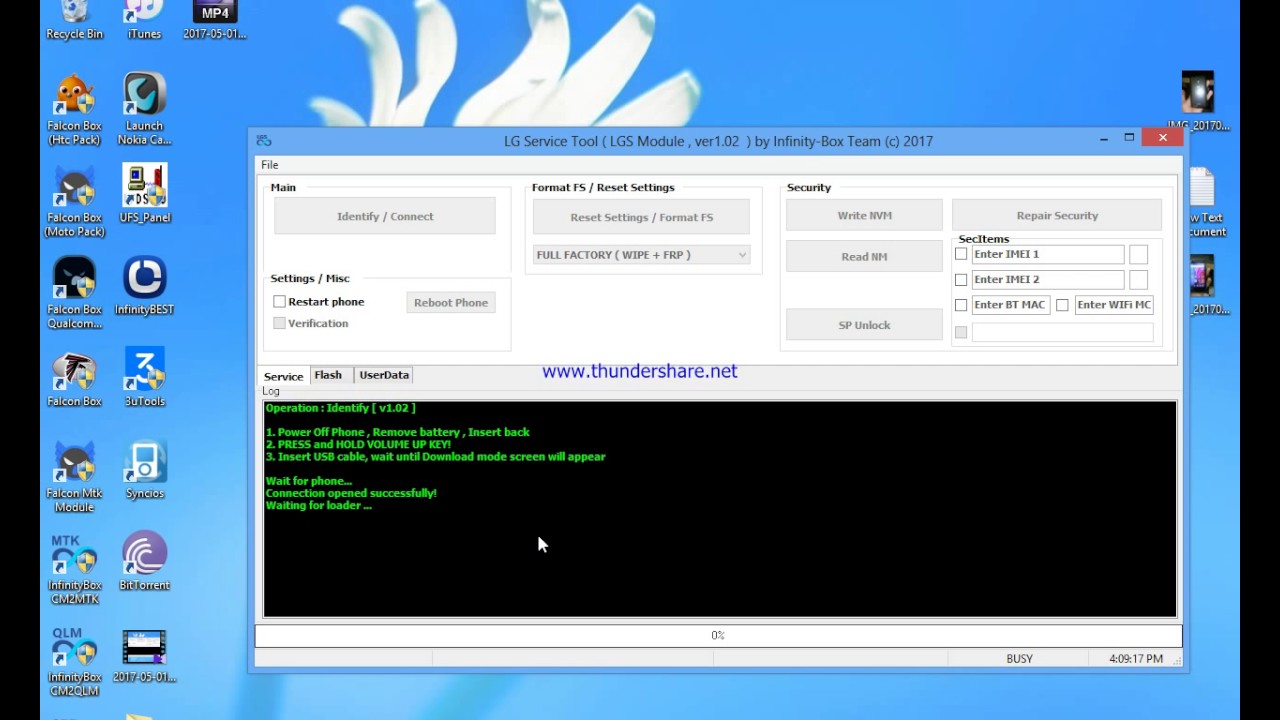Click 'PRESS and HOLD VOLUME UP KEY!' line
The image size is (1280, 720).
coord(358,444)
